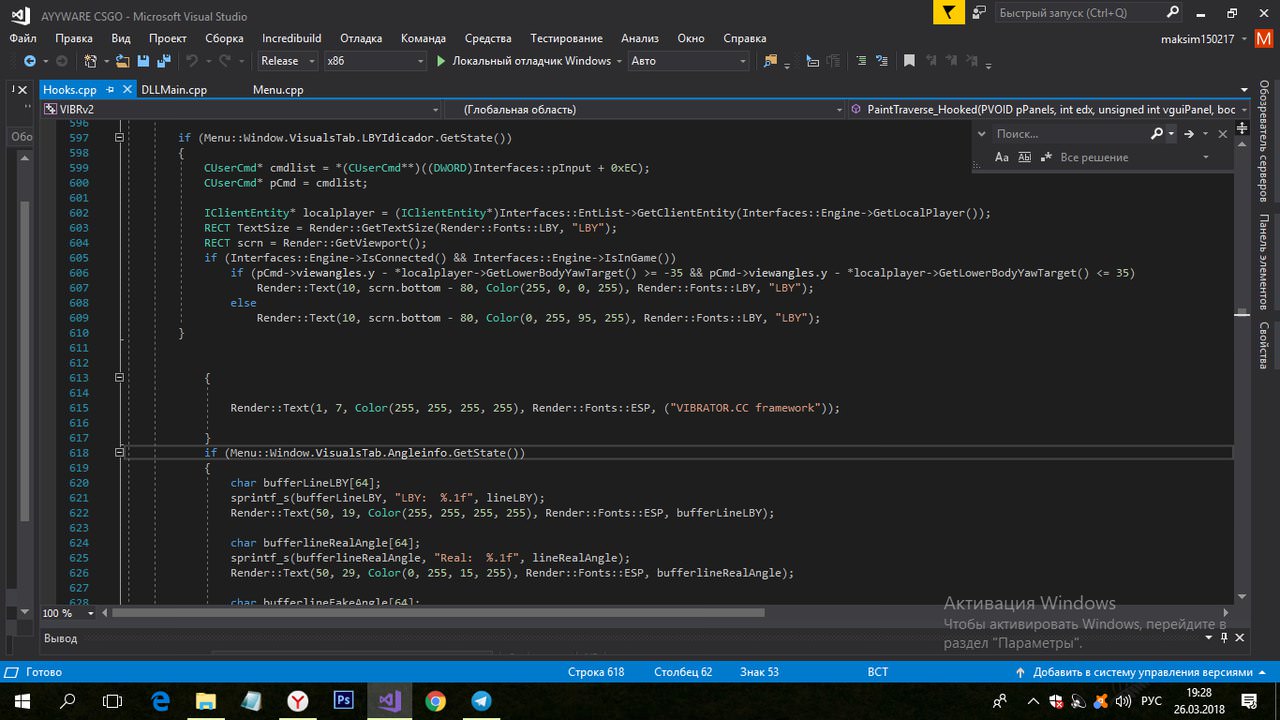
Task: Click the Поиск find input field
Action: point(1070,133)
